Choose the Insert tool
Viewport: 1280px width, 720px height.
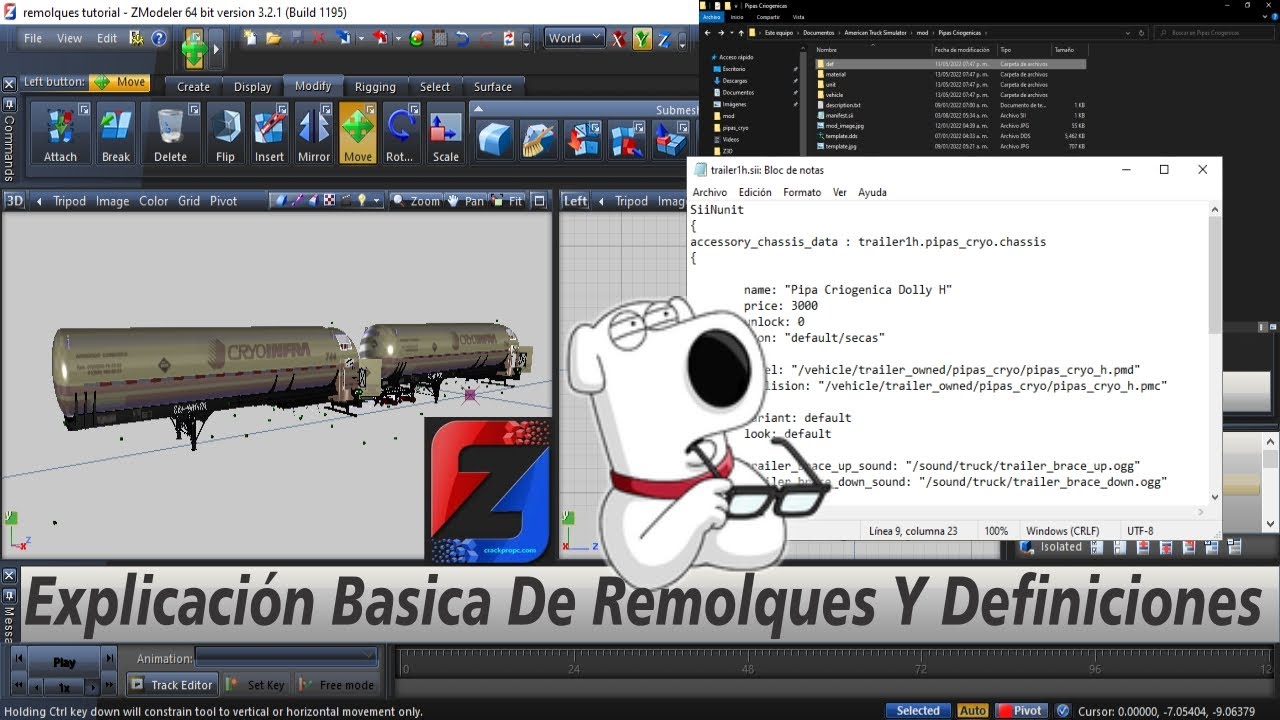tap(269, 133)
